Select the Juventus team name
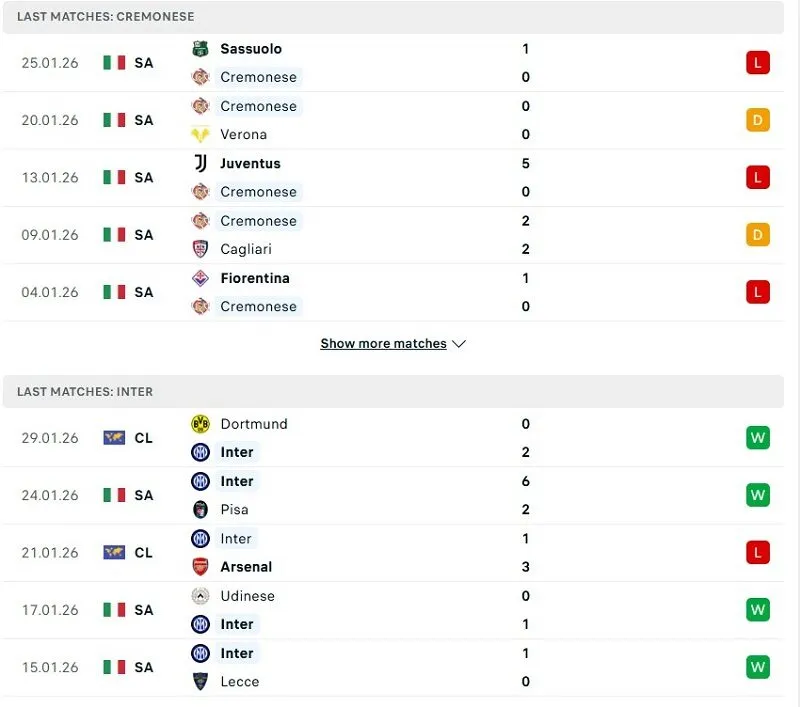 [x=250, y=163]
